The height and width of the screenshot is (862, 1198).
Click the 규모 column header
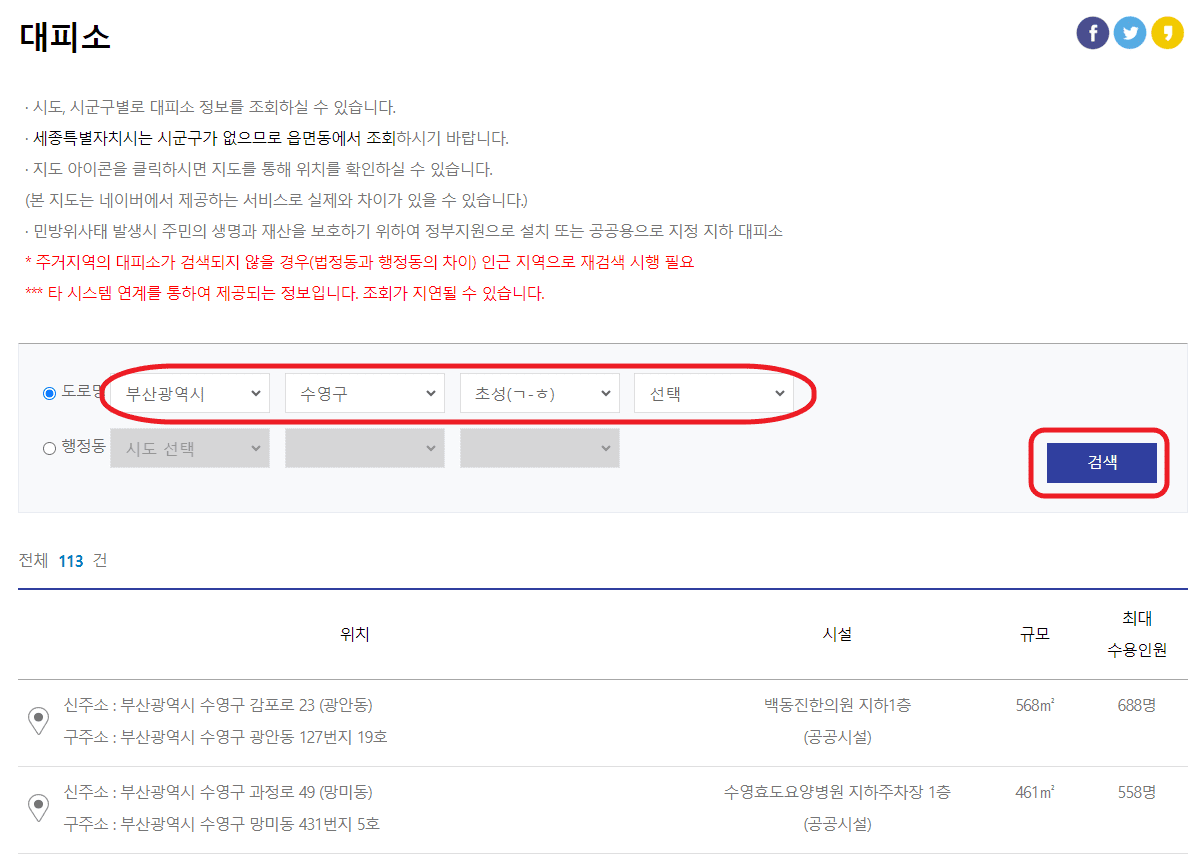(x=1035, y=633)
